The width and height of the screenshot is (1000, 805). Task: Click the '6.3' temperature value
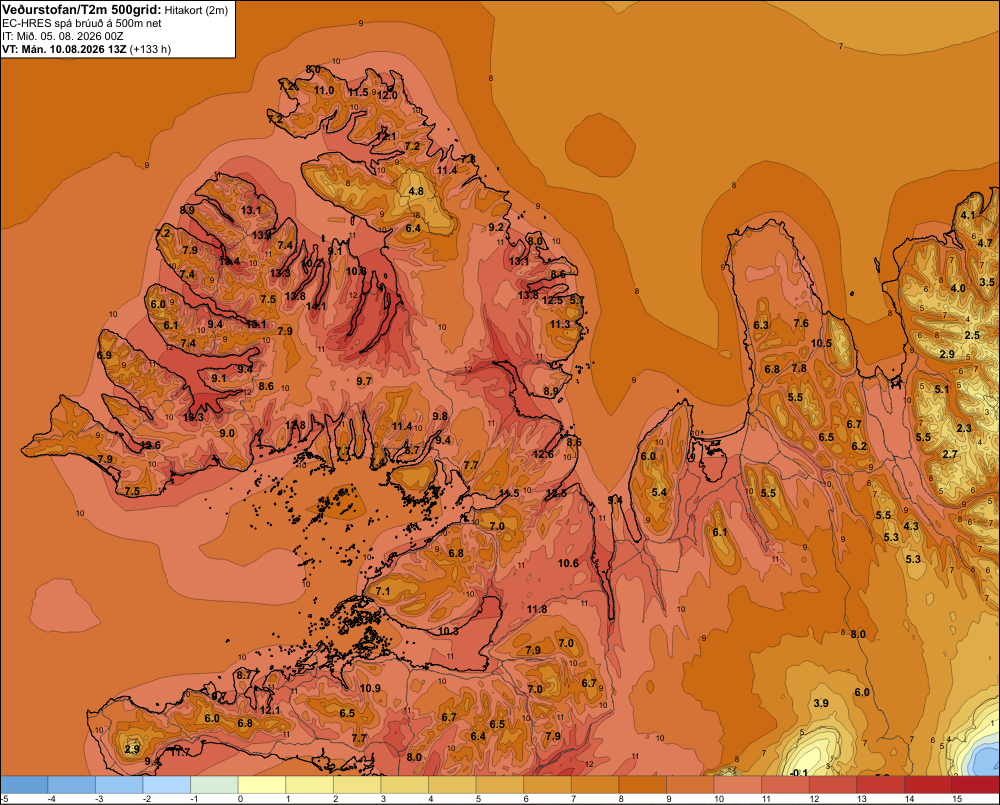761,325
